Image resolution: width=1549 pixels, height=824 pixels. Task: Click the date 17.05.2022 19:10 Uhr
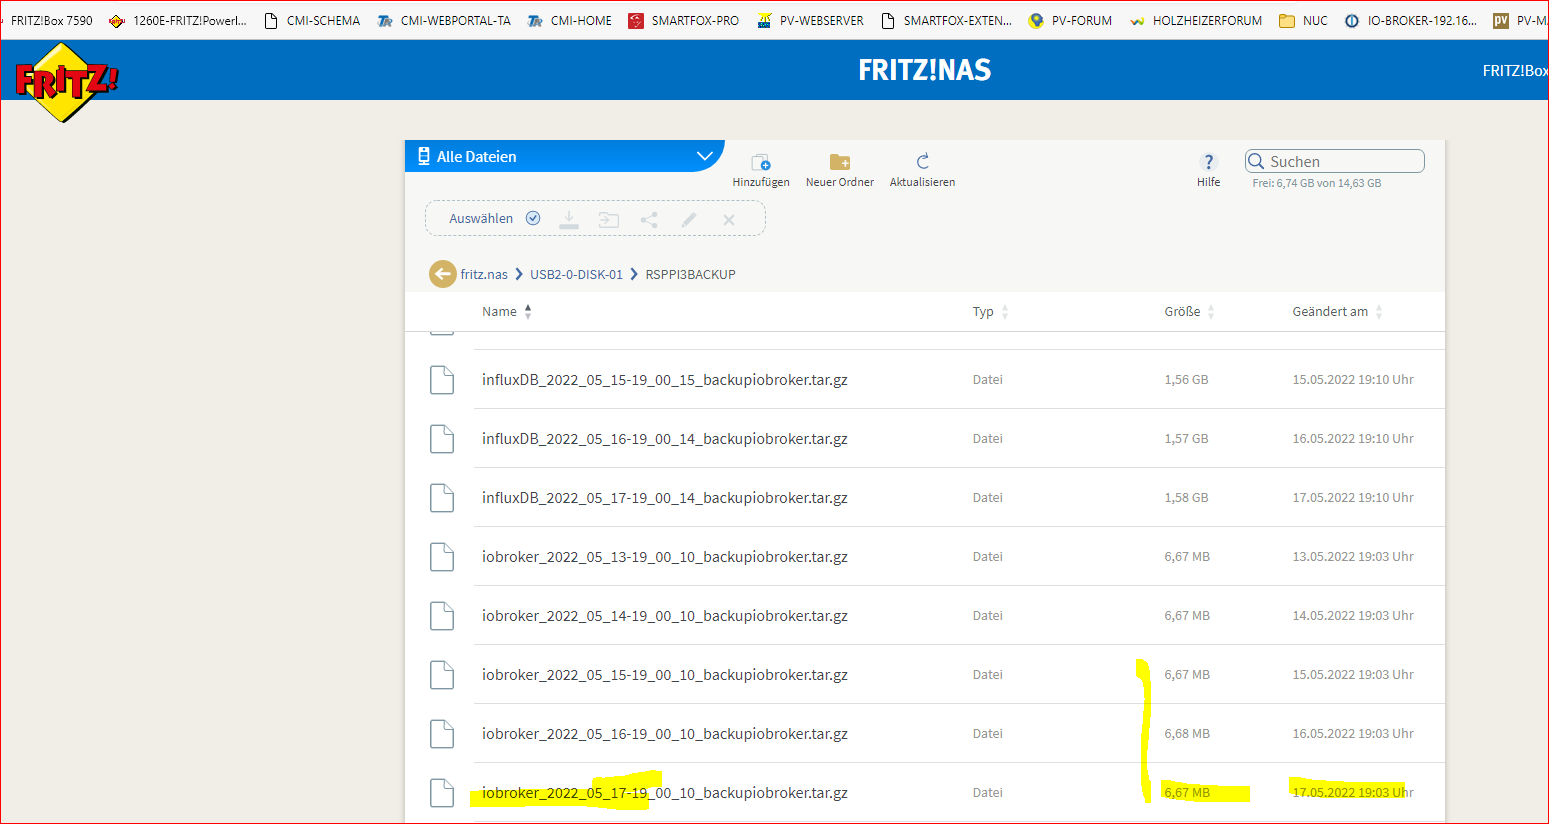1353,498
